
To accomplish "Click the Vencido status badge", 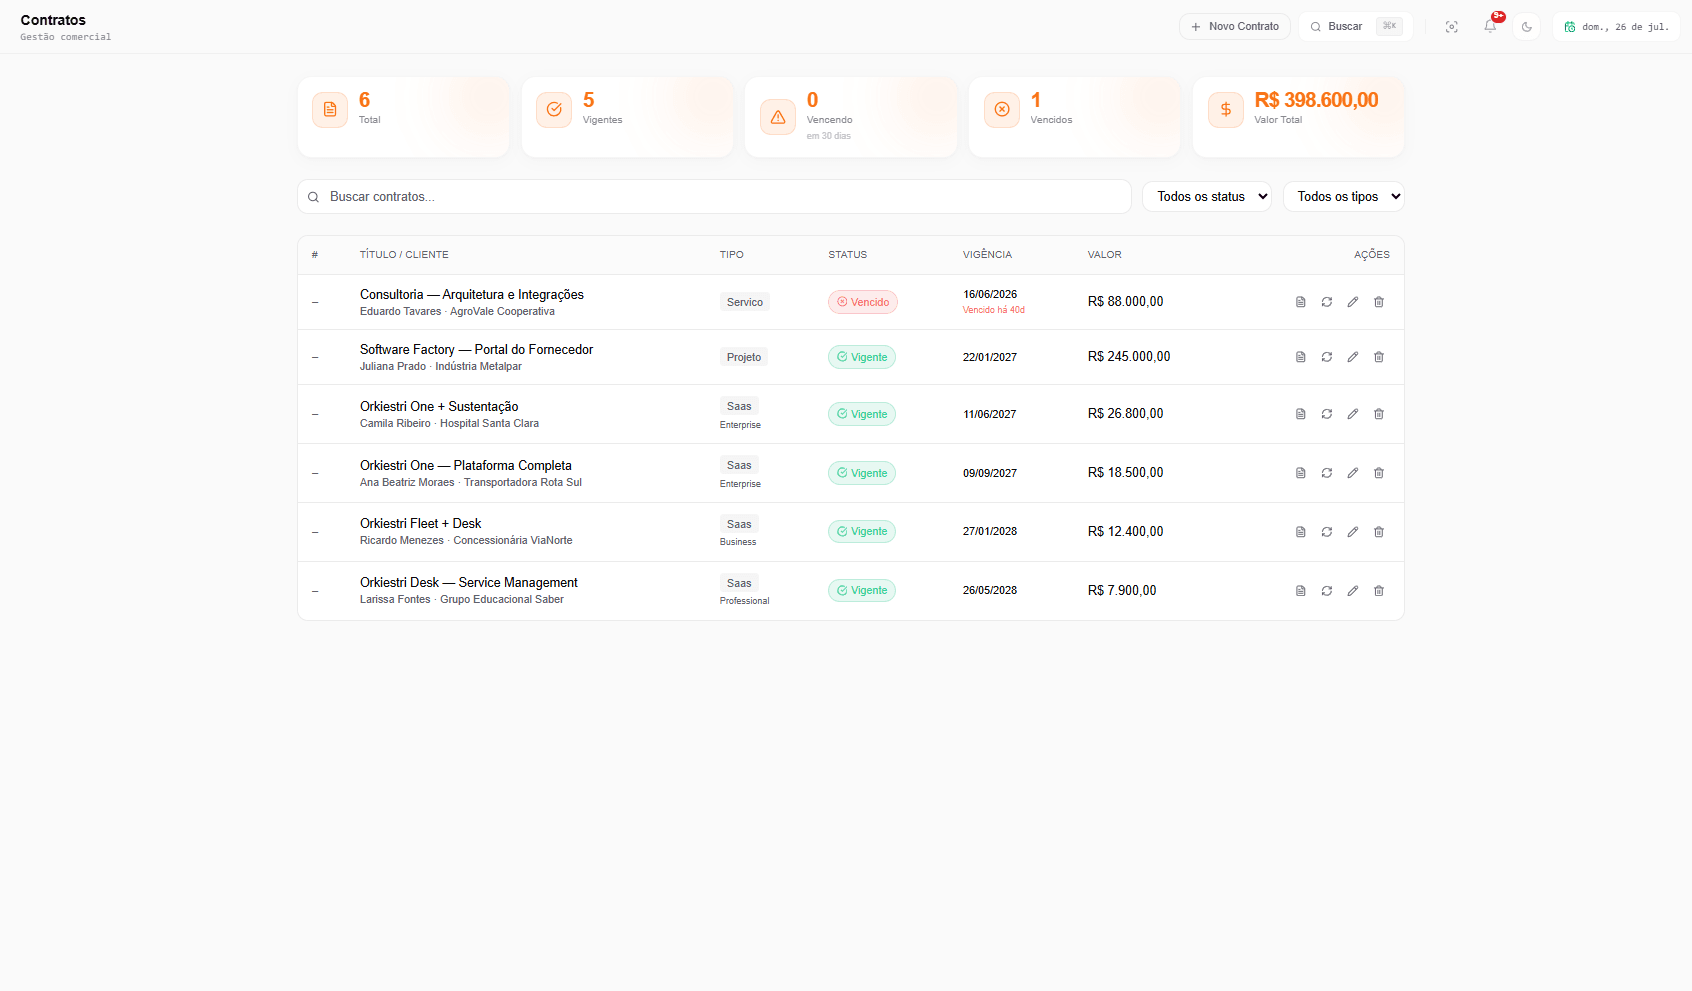I will 863,302.
